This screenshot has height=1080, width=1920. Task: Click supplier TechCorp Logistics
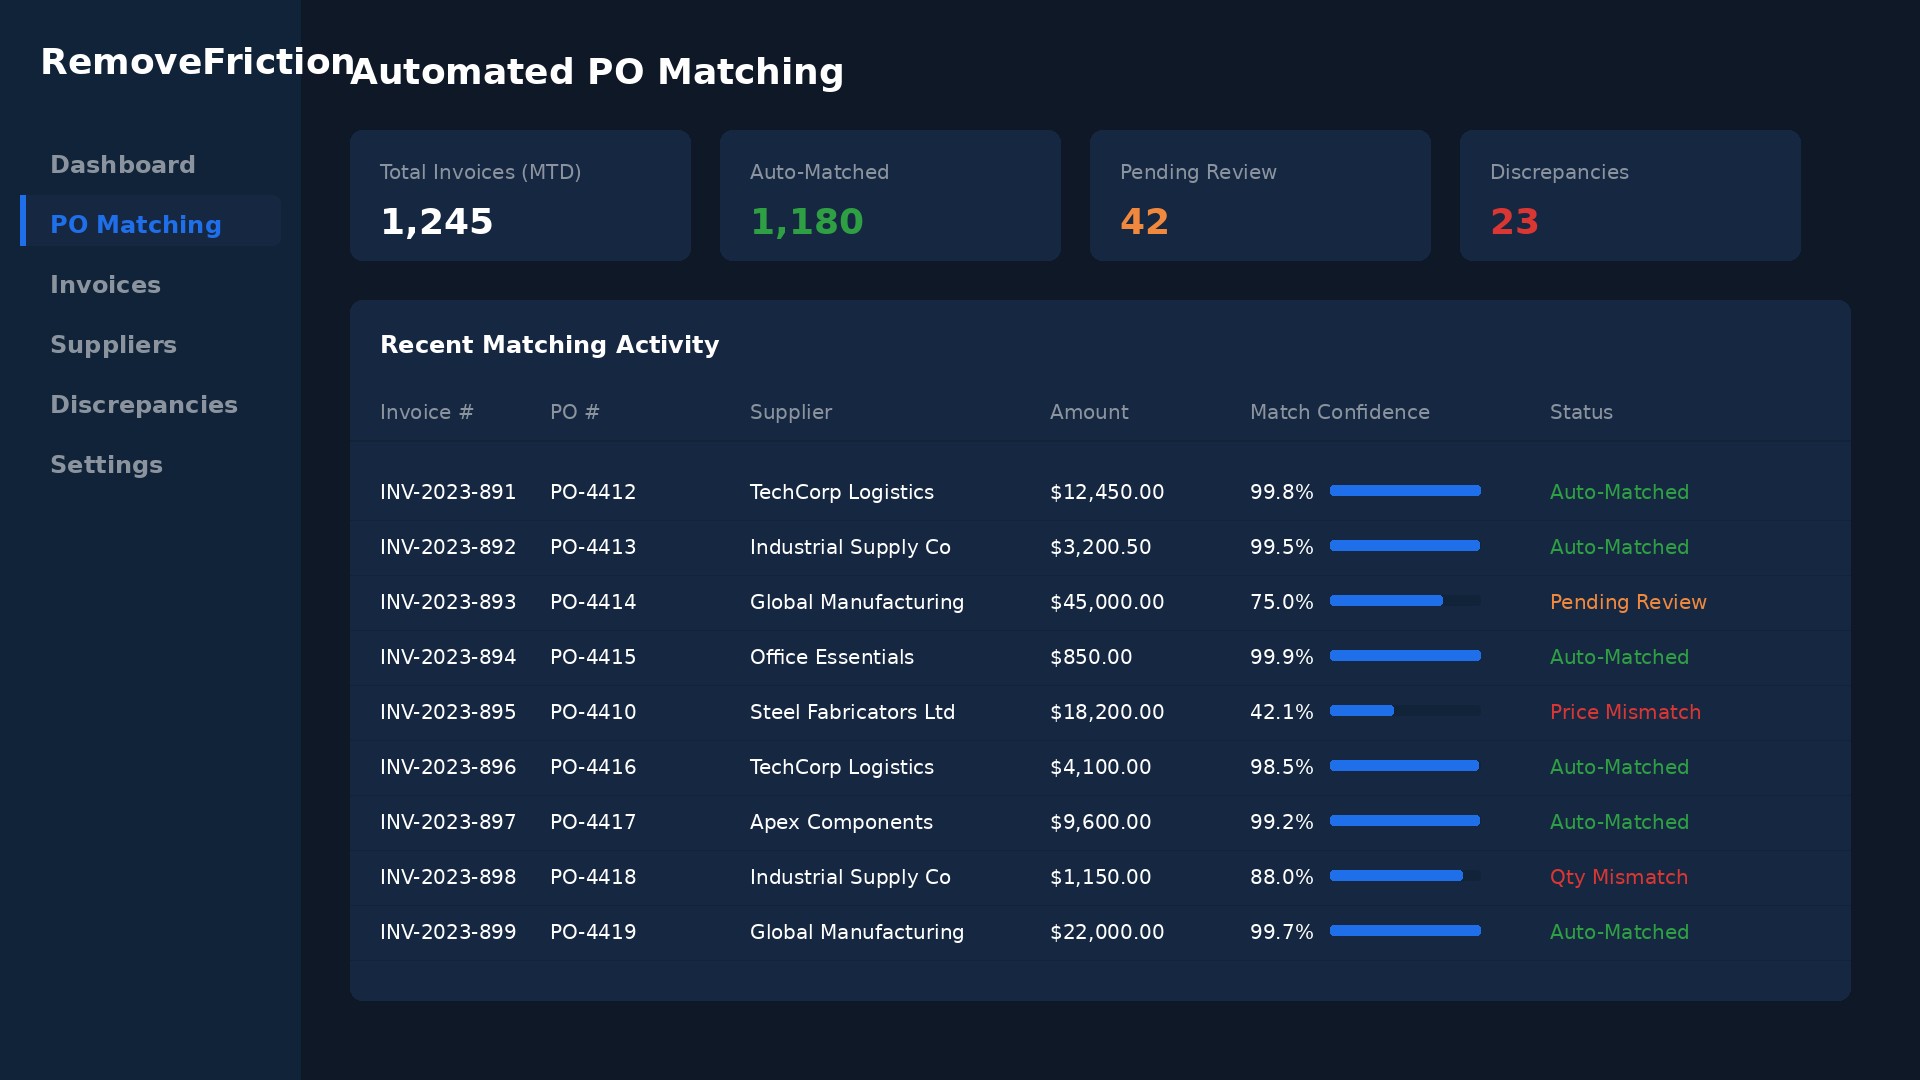[841, 492]
